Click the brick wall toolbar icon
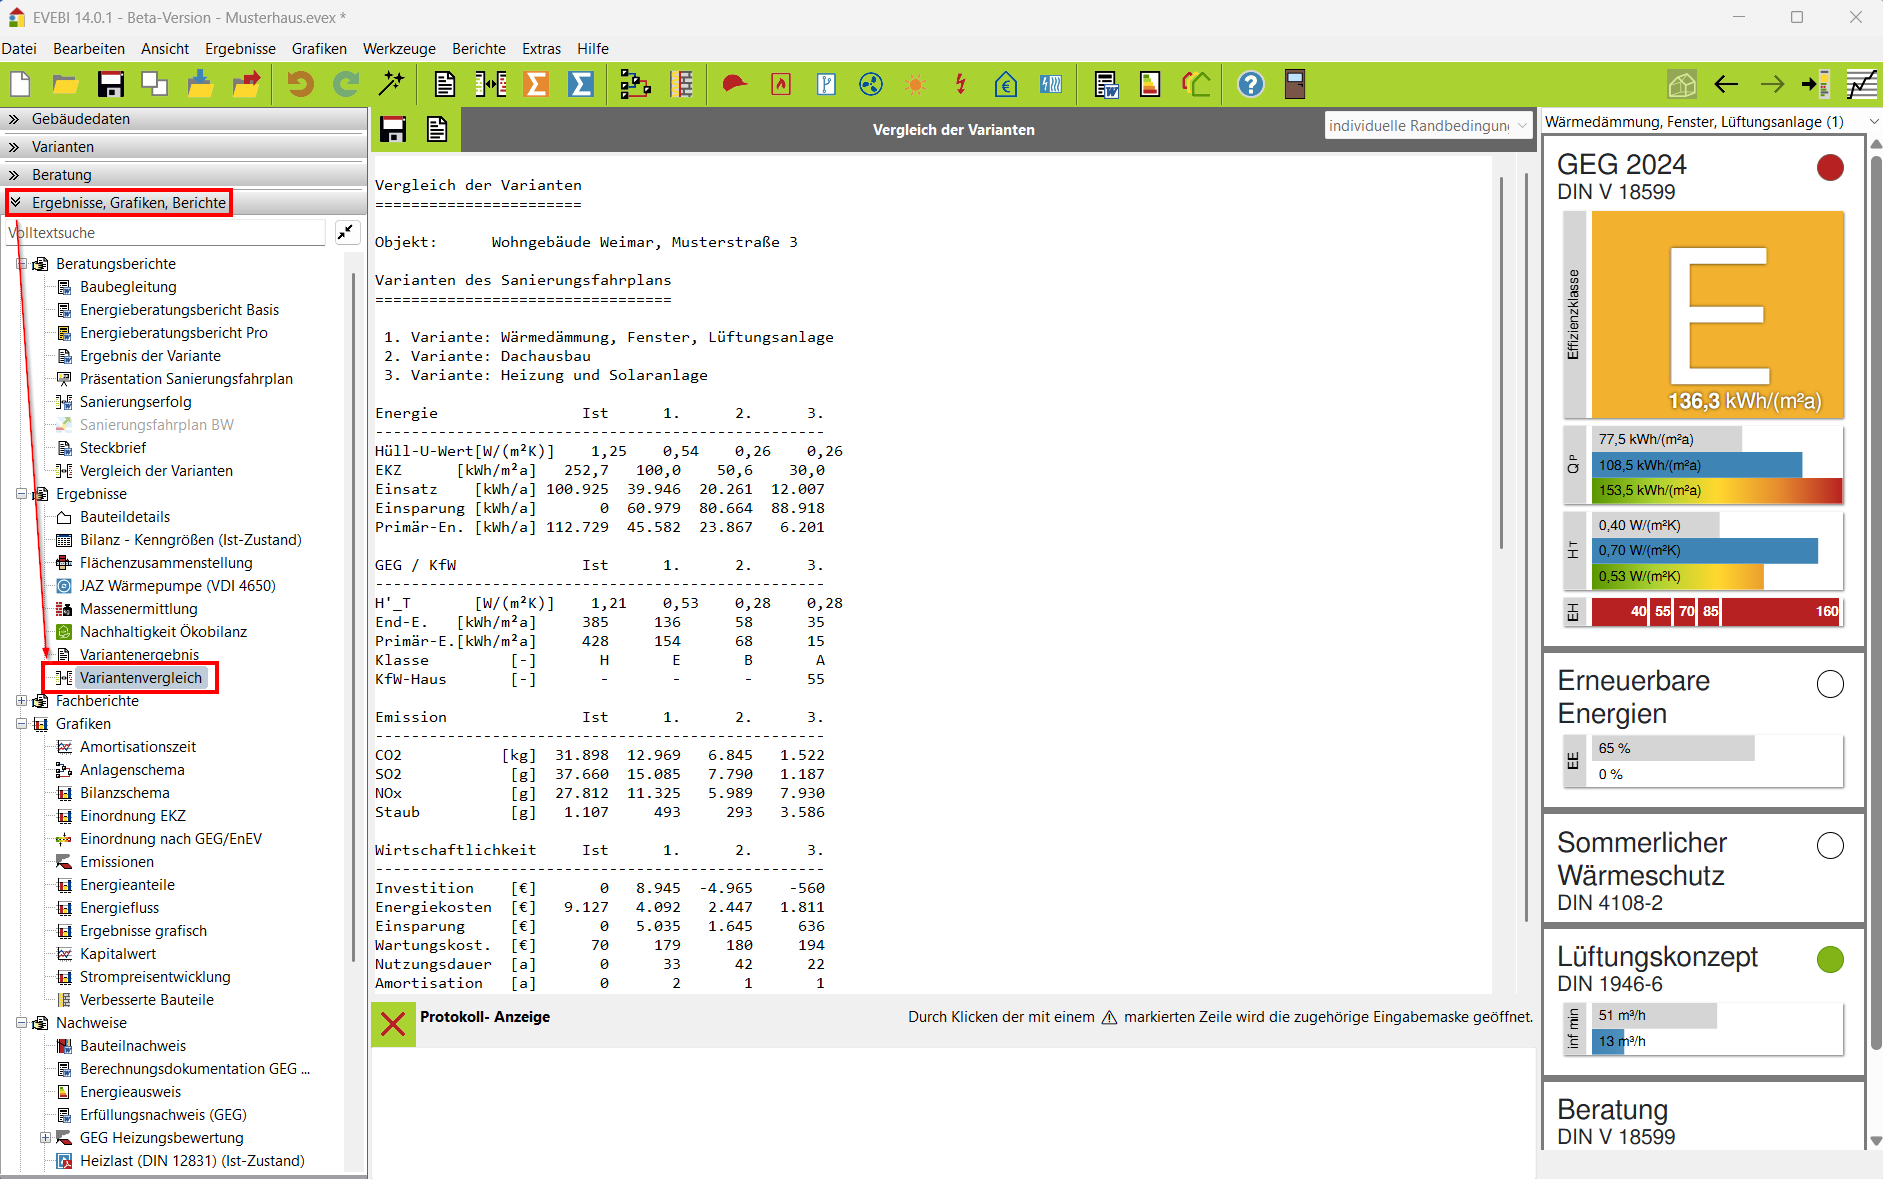Screen dimensions: 1883x1179 click(682, 85)
